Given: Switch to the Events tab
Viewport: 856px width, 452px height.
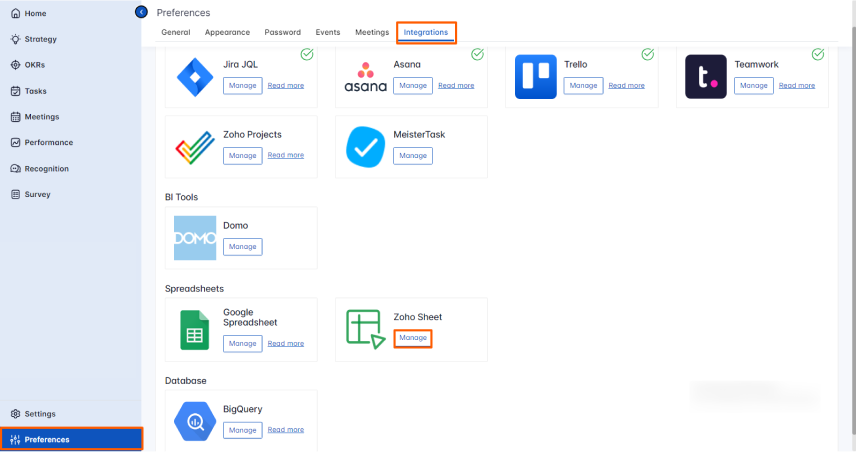Looking at the screenshot, I should tap(328, 32).
